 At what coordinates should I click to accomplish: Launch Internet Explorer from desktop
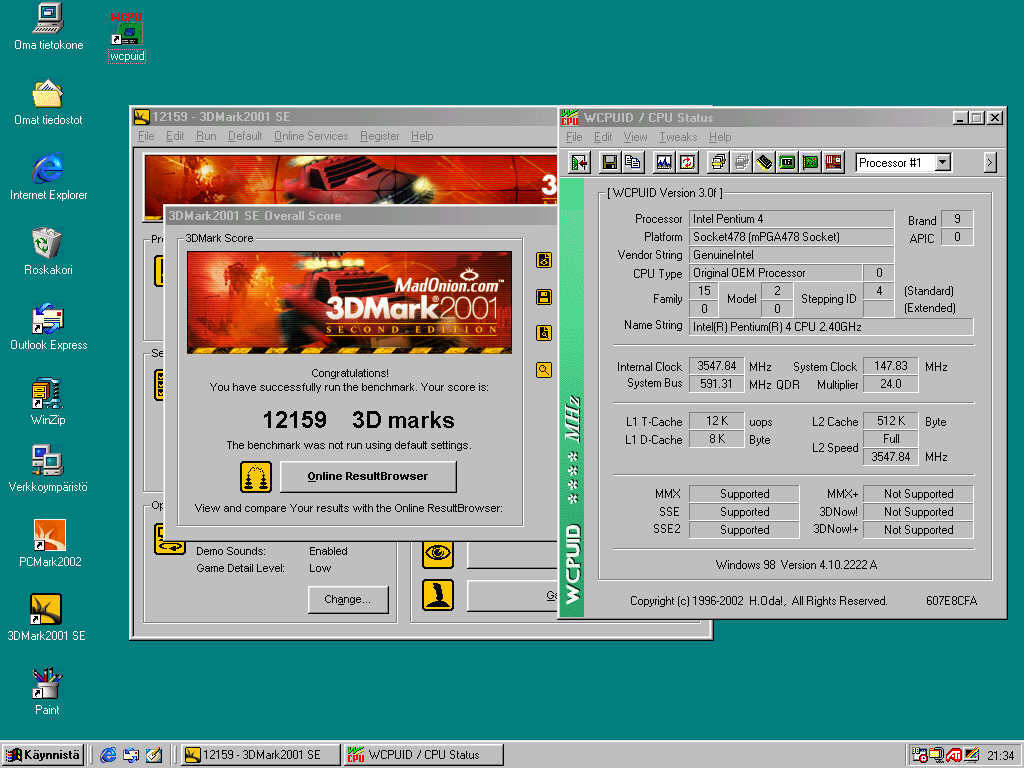(48, 176)
